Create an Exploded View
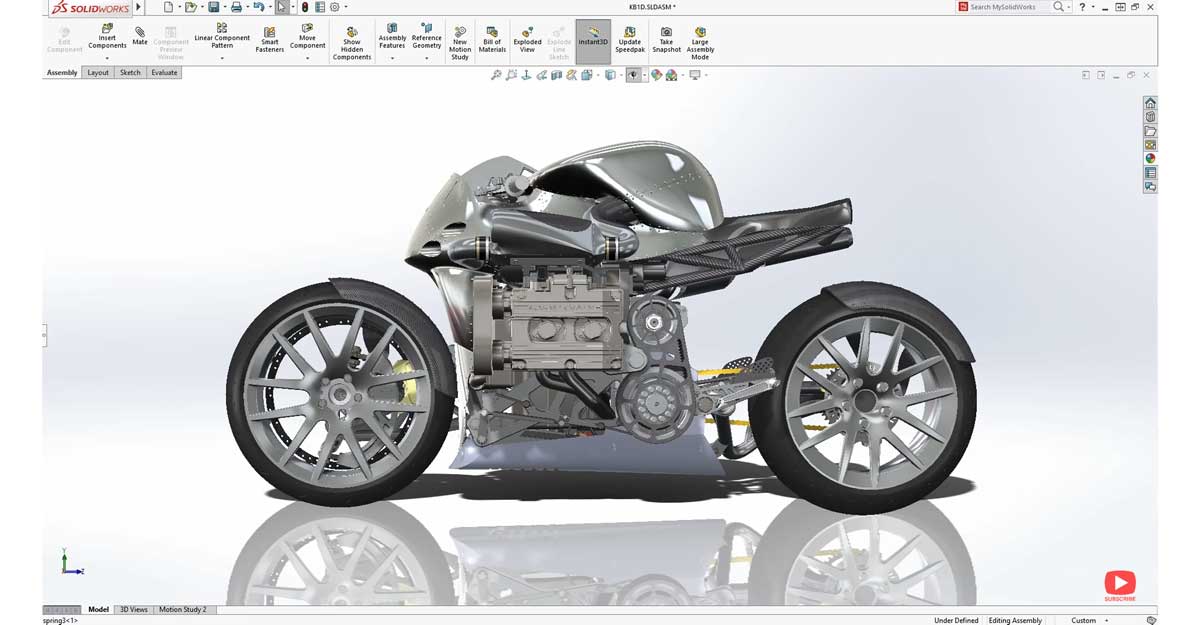The width and height of the screenshot is (1200, 625). 527,39
